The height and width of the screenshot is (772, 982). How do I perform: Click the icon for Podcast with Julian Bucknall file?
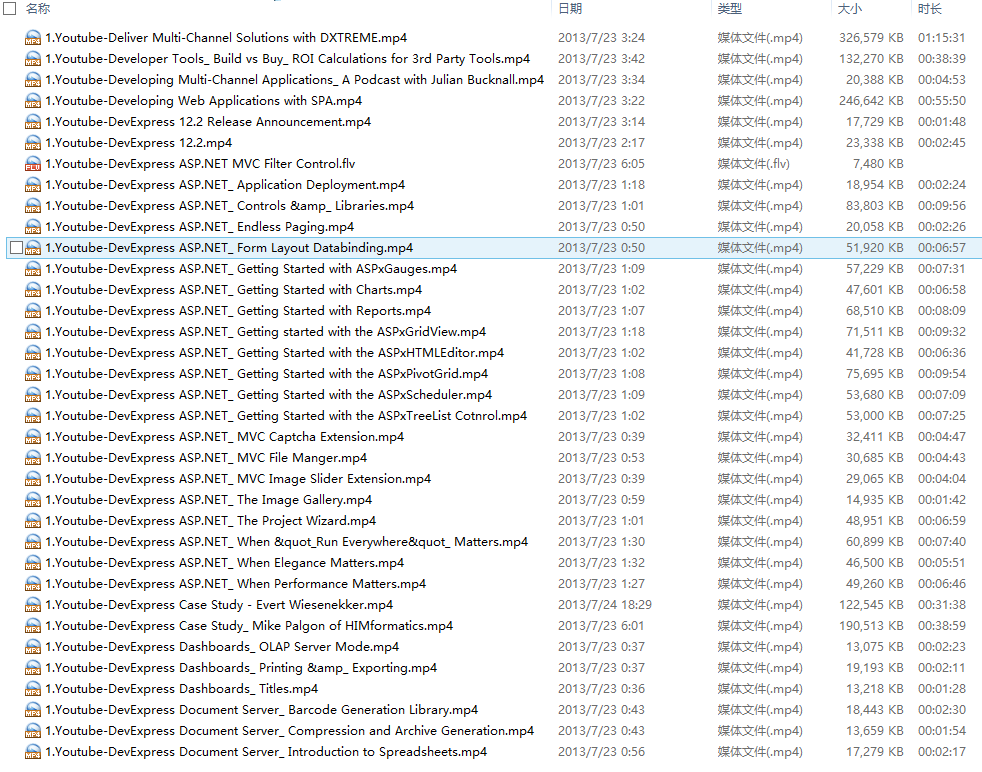tap(33, 80)
